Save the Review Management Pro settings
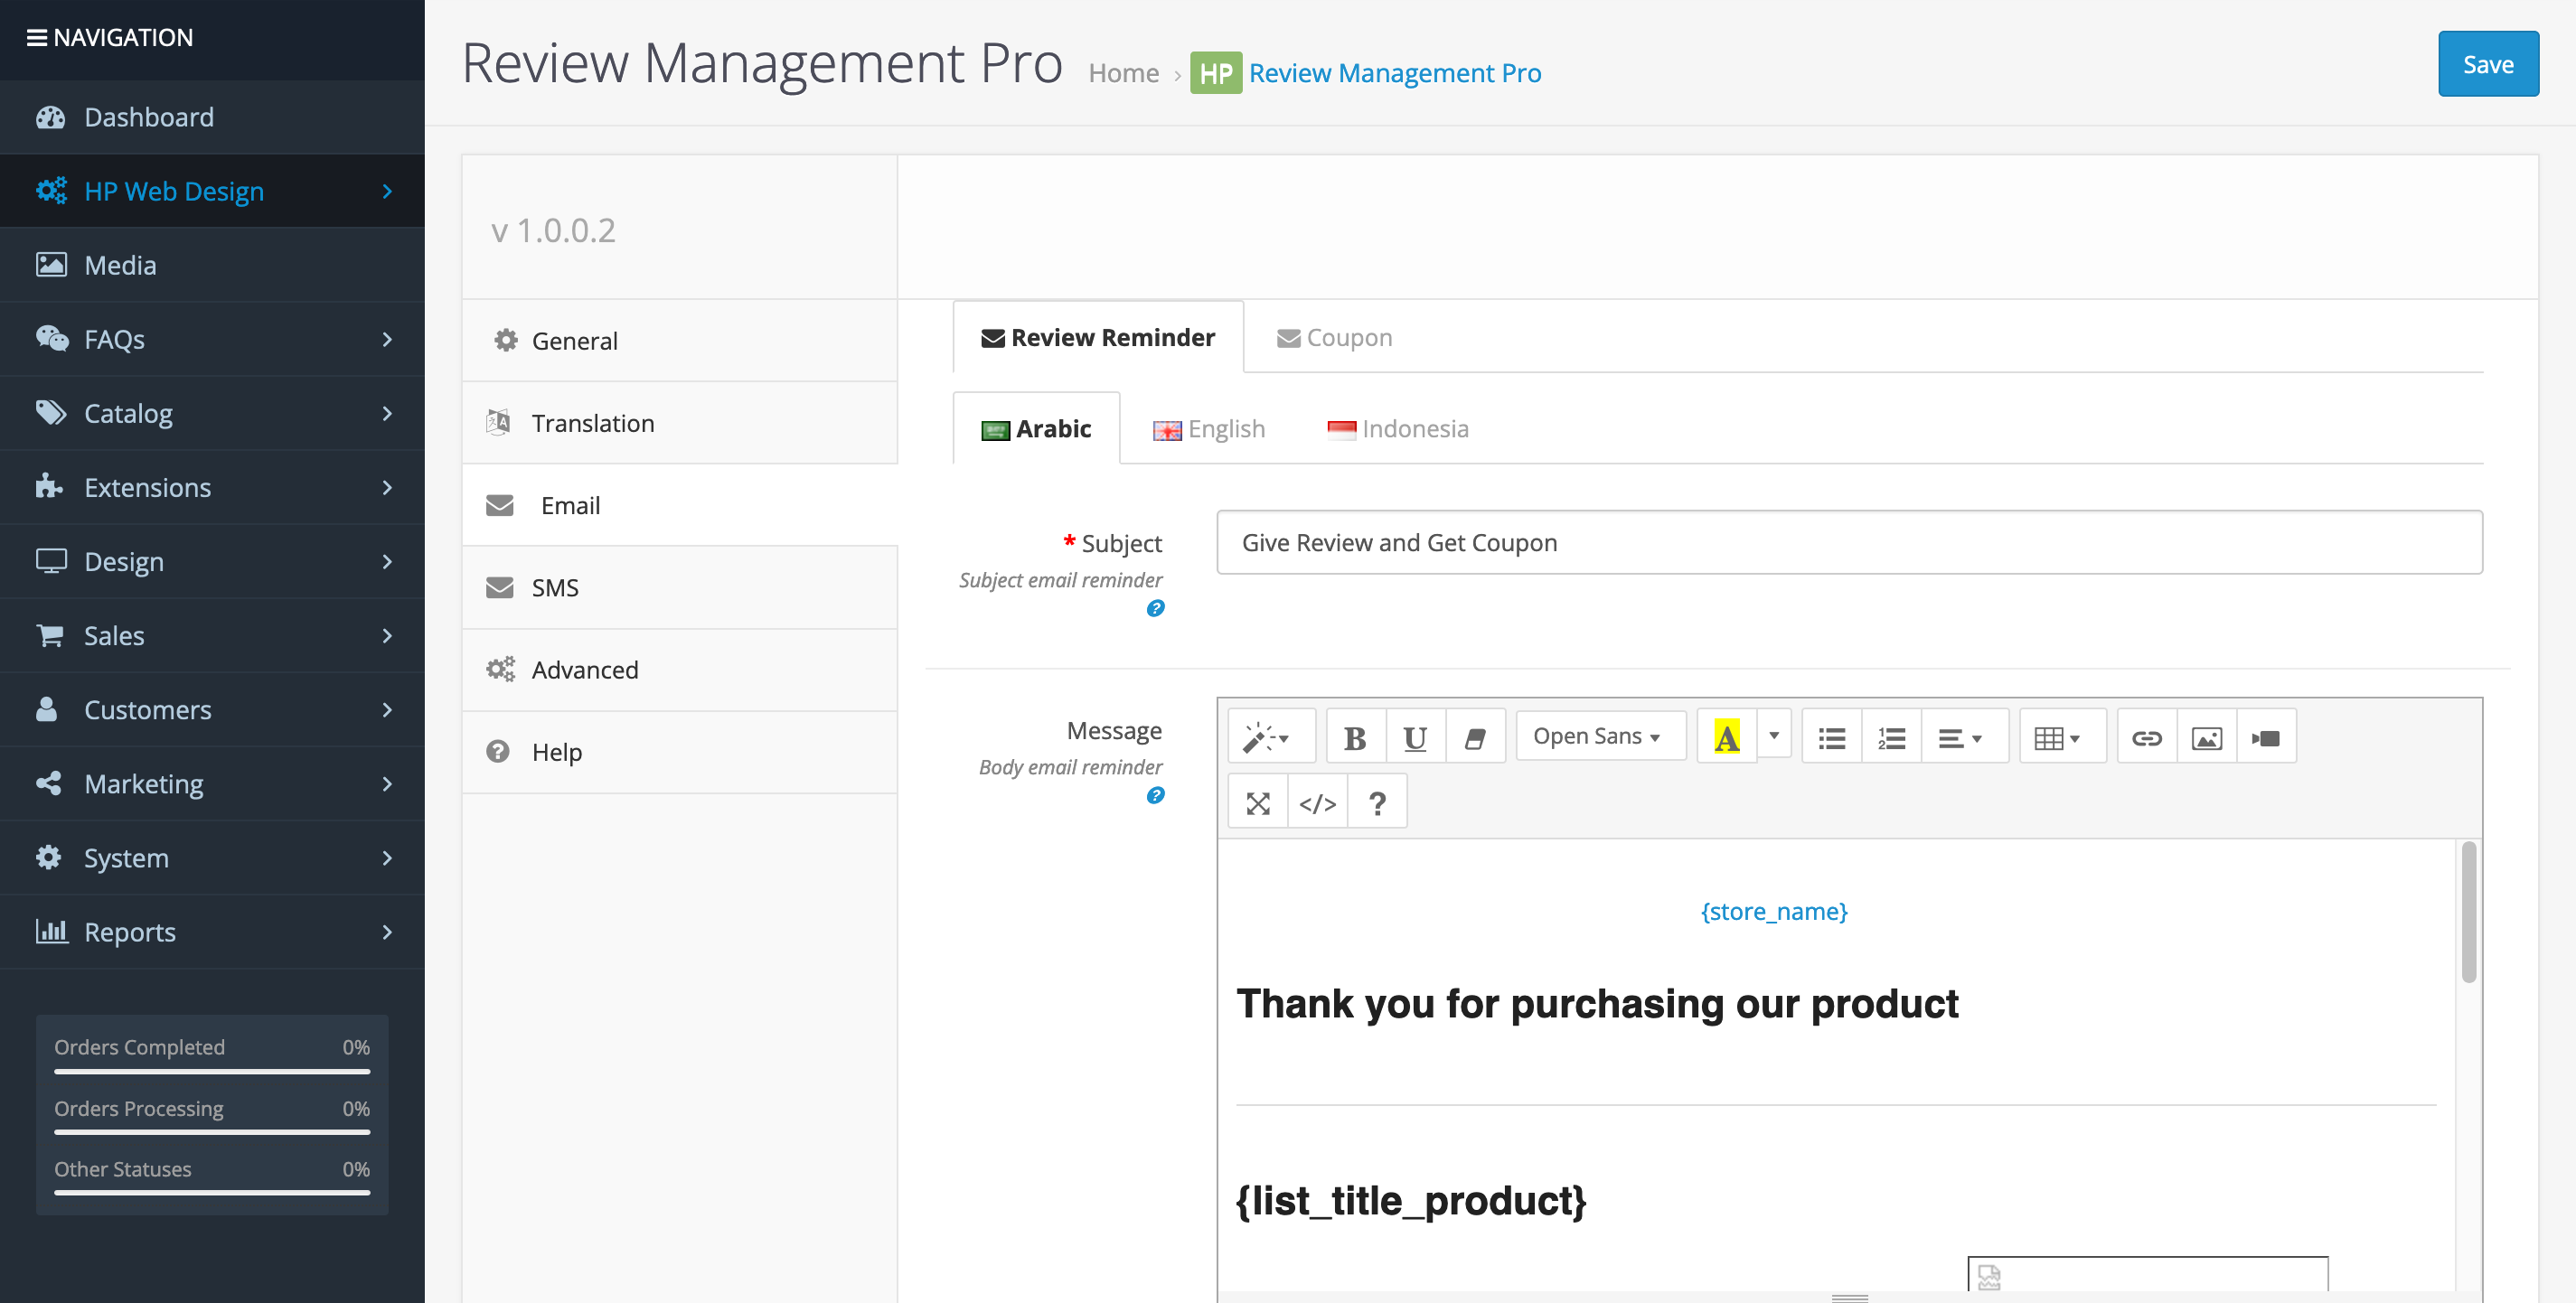The width and height of the screenshot is (2576, 1303). coord(2488,63)
